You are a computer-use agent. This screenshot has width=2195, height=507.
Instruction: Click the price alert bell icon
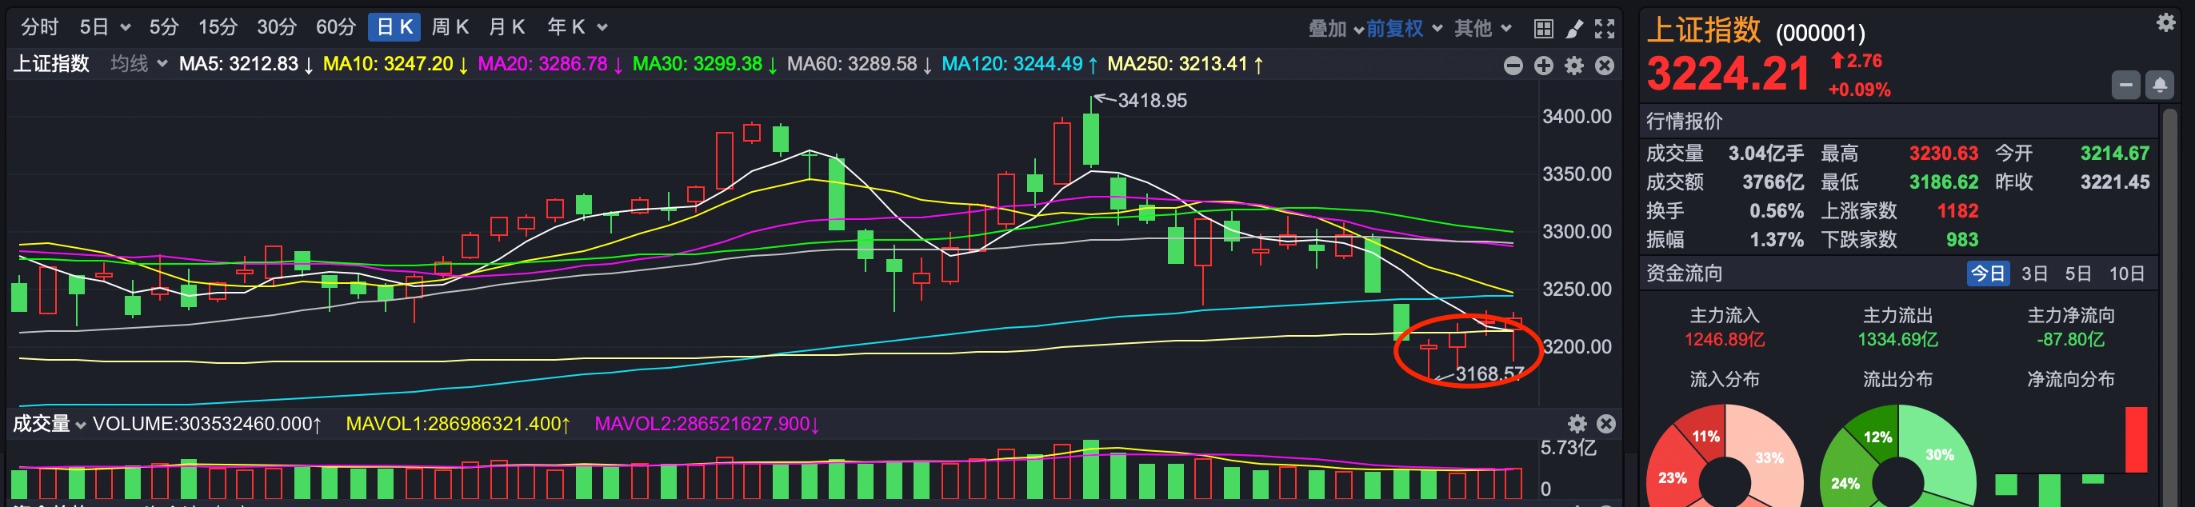coord(2160,86)
